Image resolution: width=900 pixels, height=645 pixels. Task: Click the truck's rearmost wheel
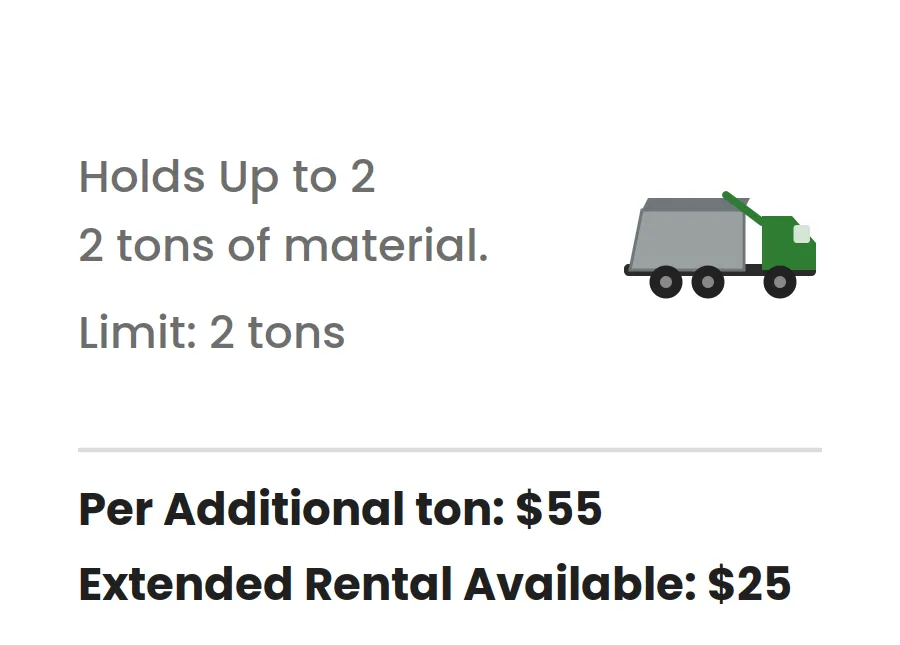[666, 282]
